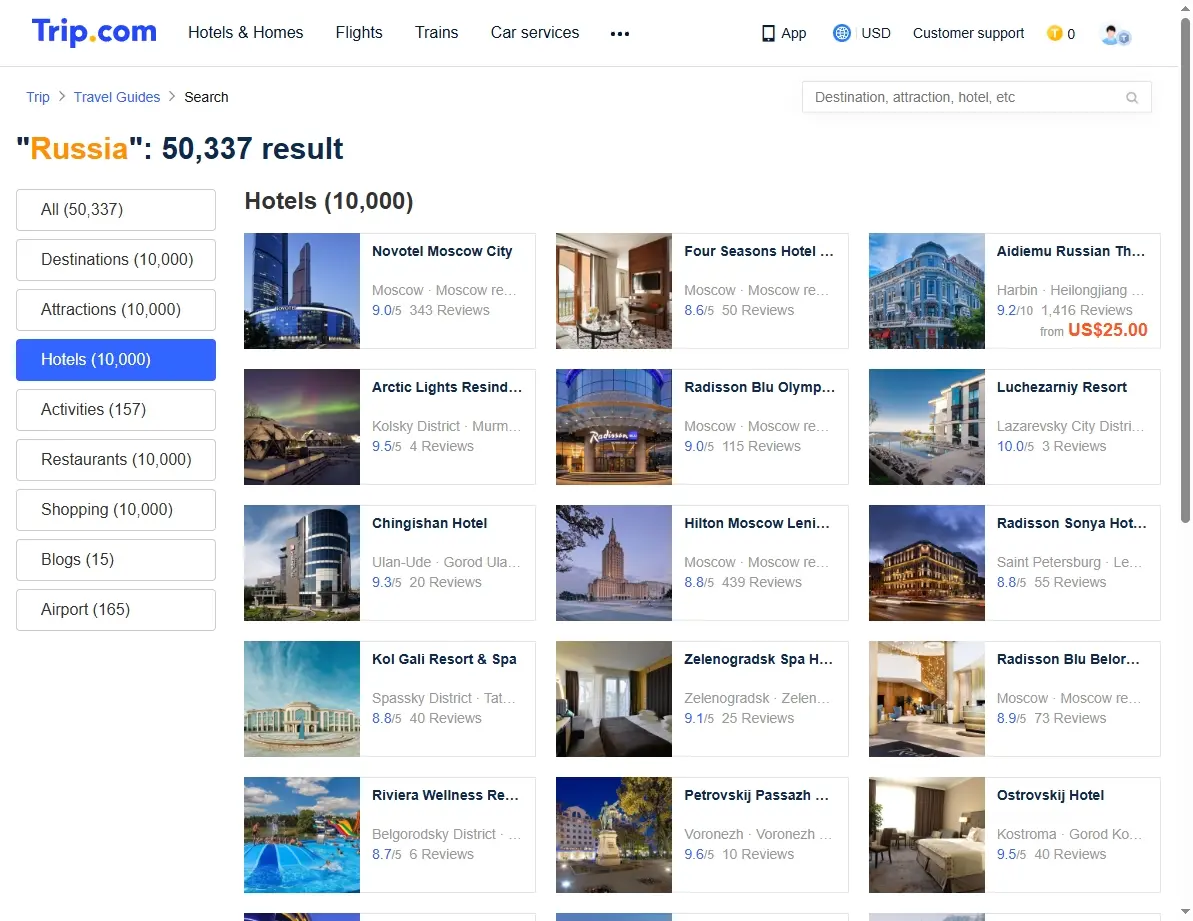Click Arctic Lights Resind... title

(447, 388)
